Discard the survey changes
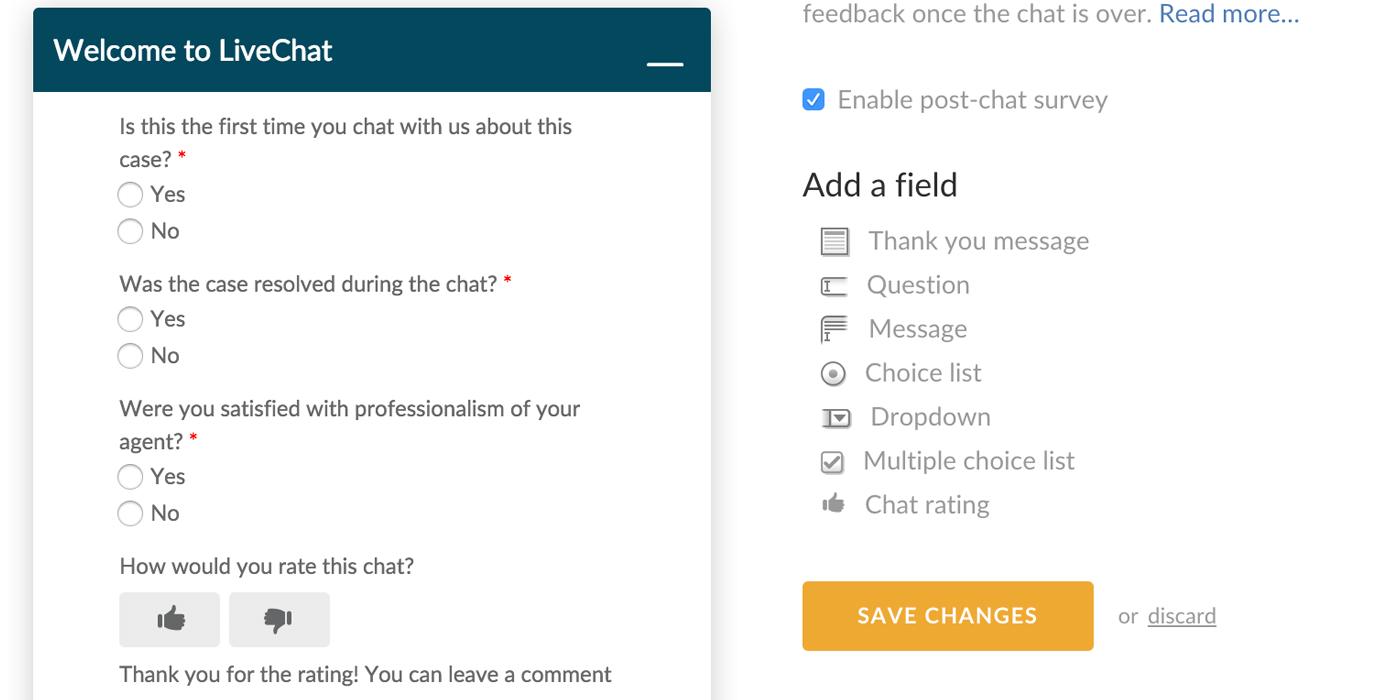This screenshot has height=700, width=1400. [1181, 615]
